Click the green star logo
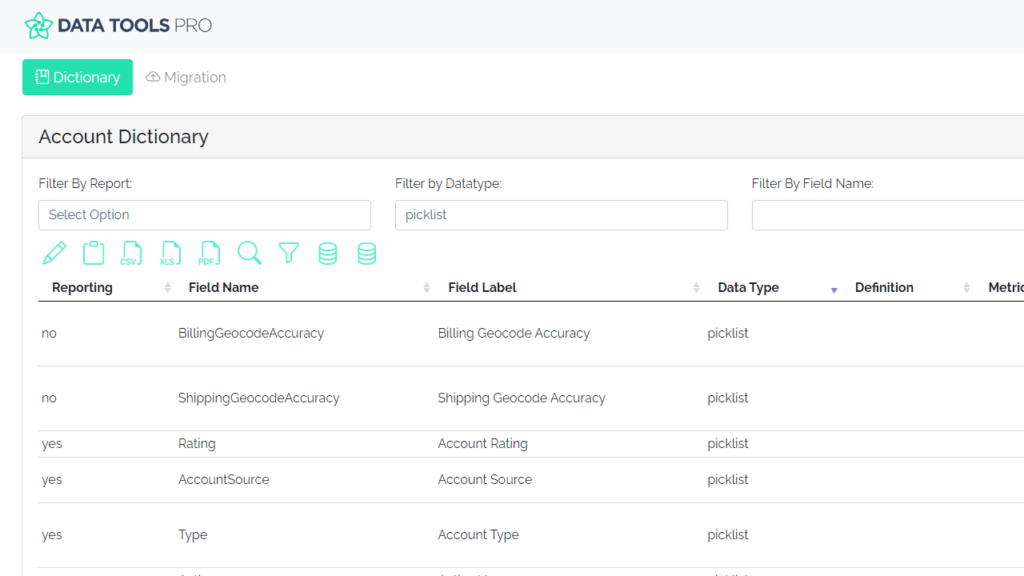 (38, 25)
